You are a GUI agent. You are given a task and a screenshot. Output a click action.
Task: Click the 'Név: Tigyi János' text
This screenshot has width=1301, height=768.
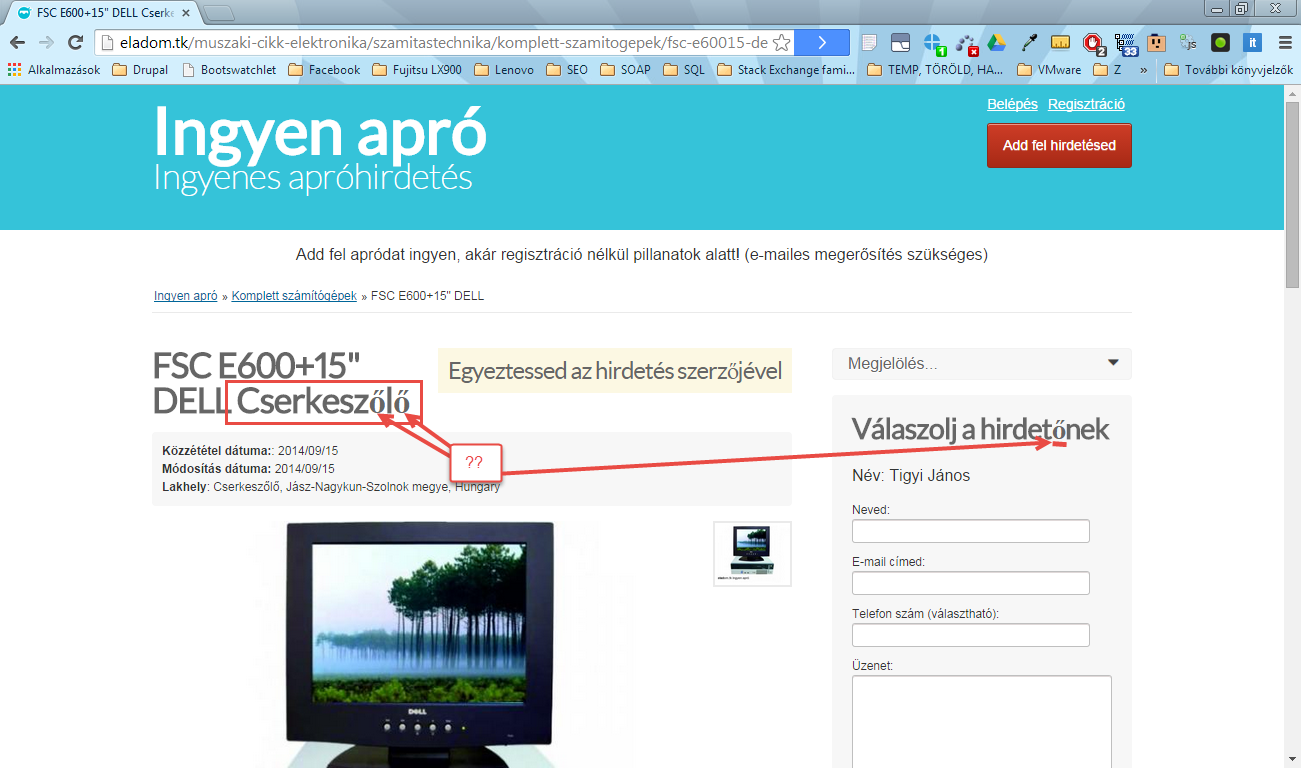pos(911,475)
